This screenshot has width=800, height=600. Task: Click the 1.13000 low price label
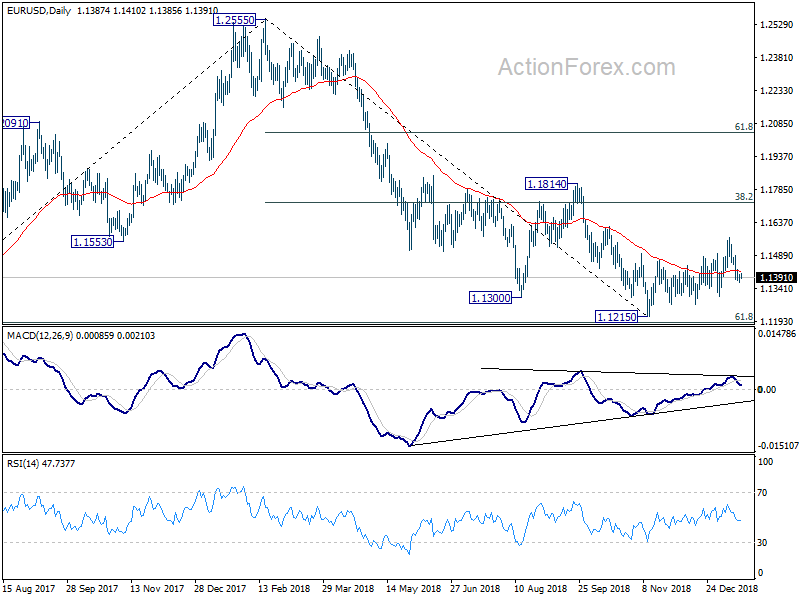(490, 298)
